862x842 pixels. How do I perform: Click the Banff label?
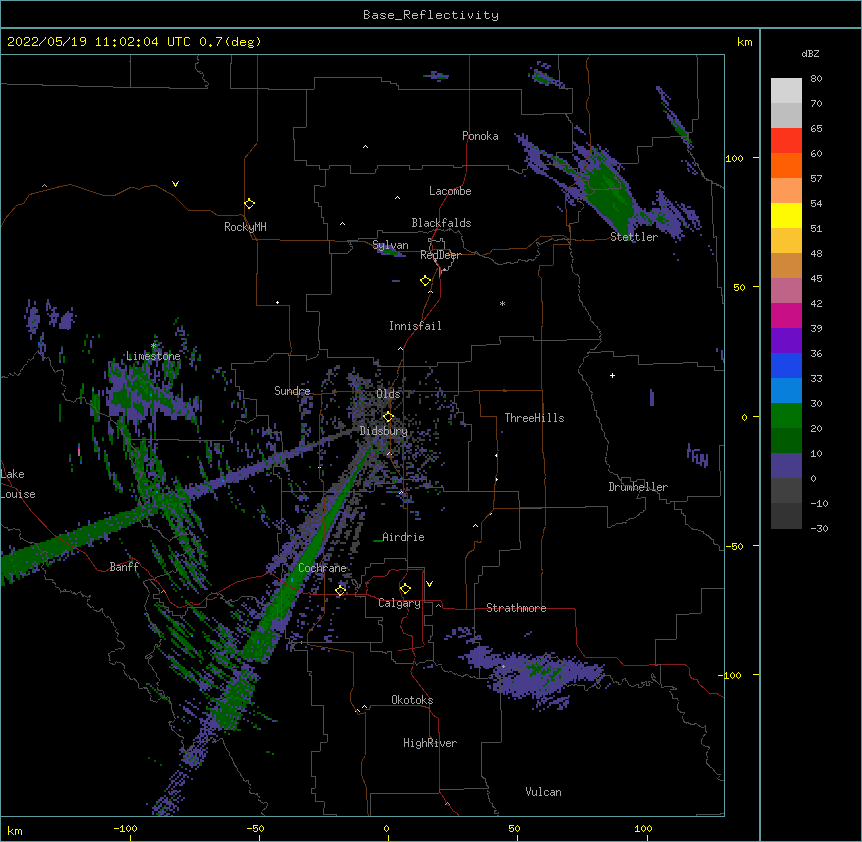[124, 567]
